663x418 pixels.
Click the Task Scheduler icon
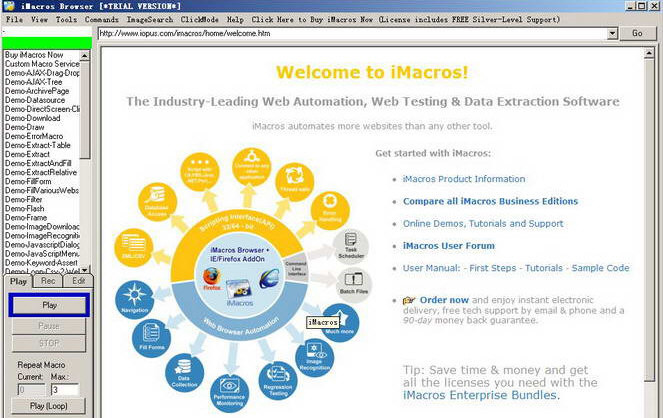click(x=351, y=245)
